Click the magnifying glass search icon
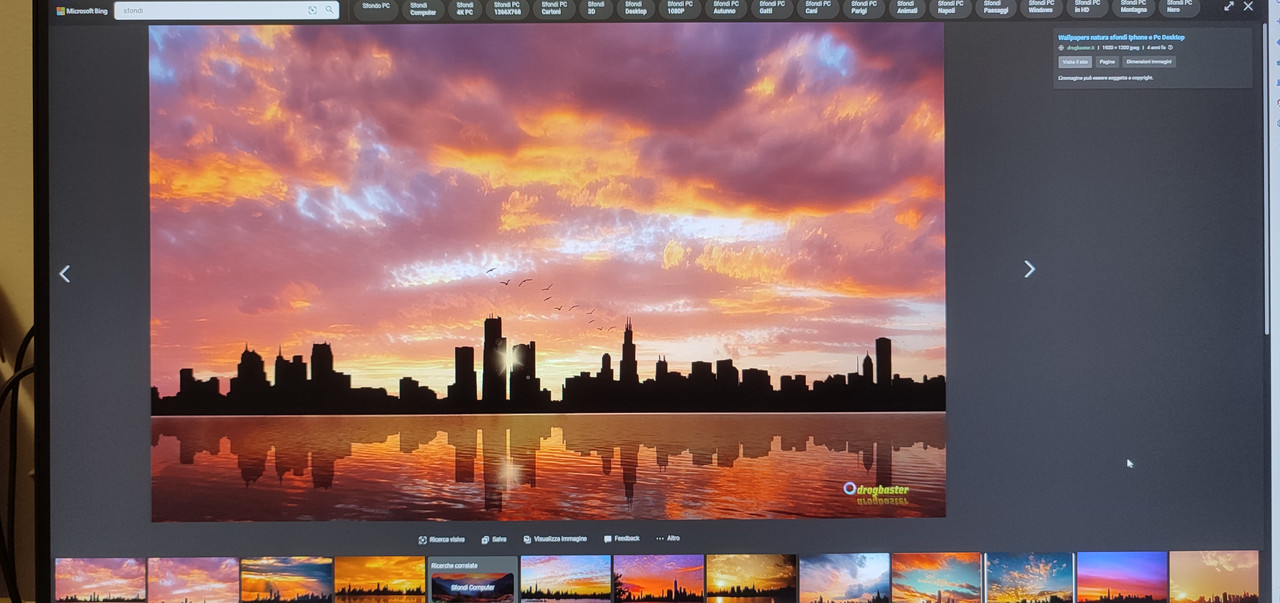 pyautogui.click(x=329, y=10)
